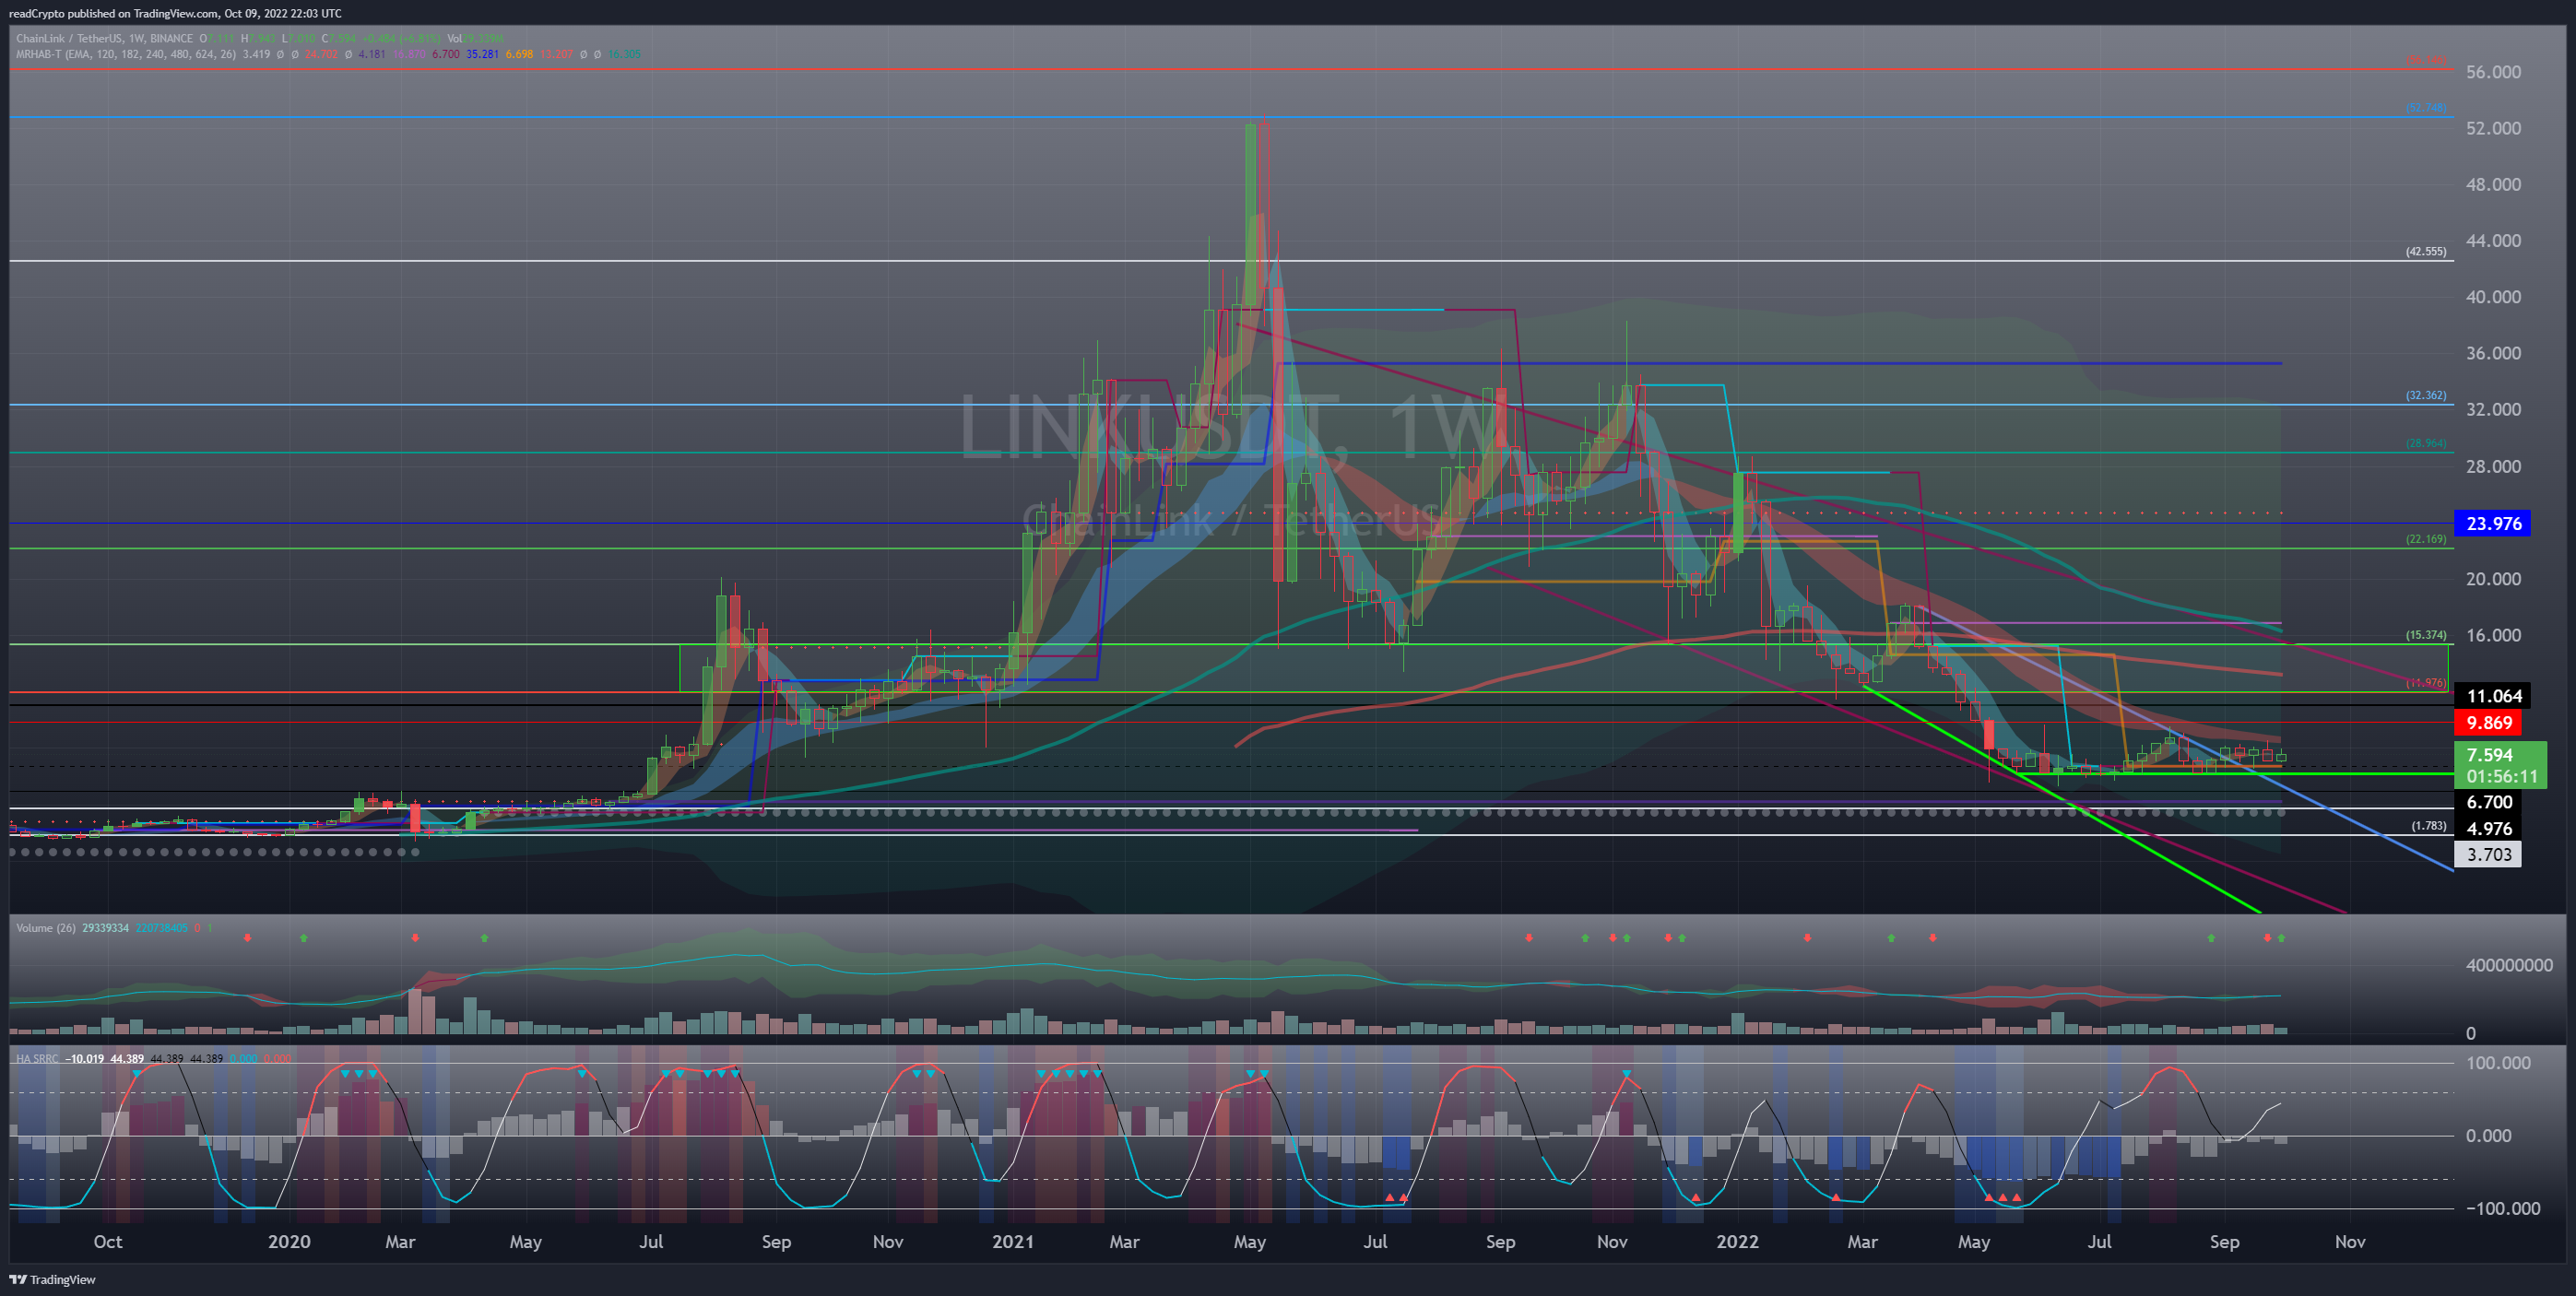Click the Oct label on time axis
Viewport: 2576px width, 1296px height.
point(107,1241)
